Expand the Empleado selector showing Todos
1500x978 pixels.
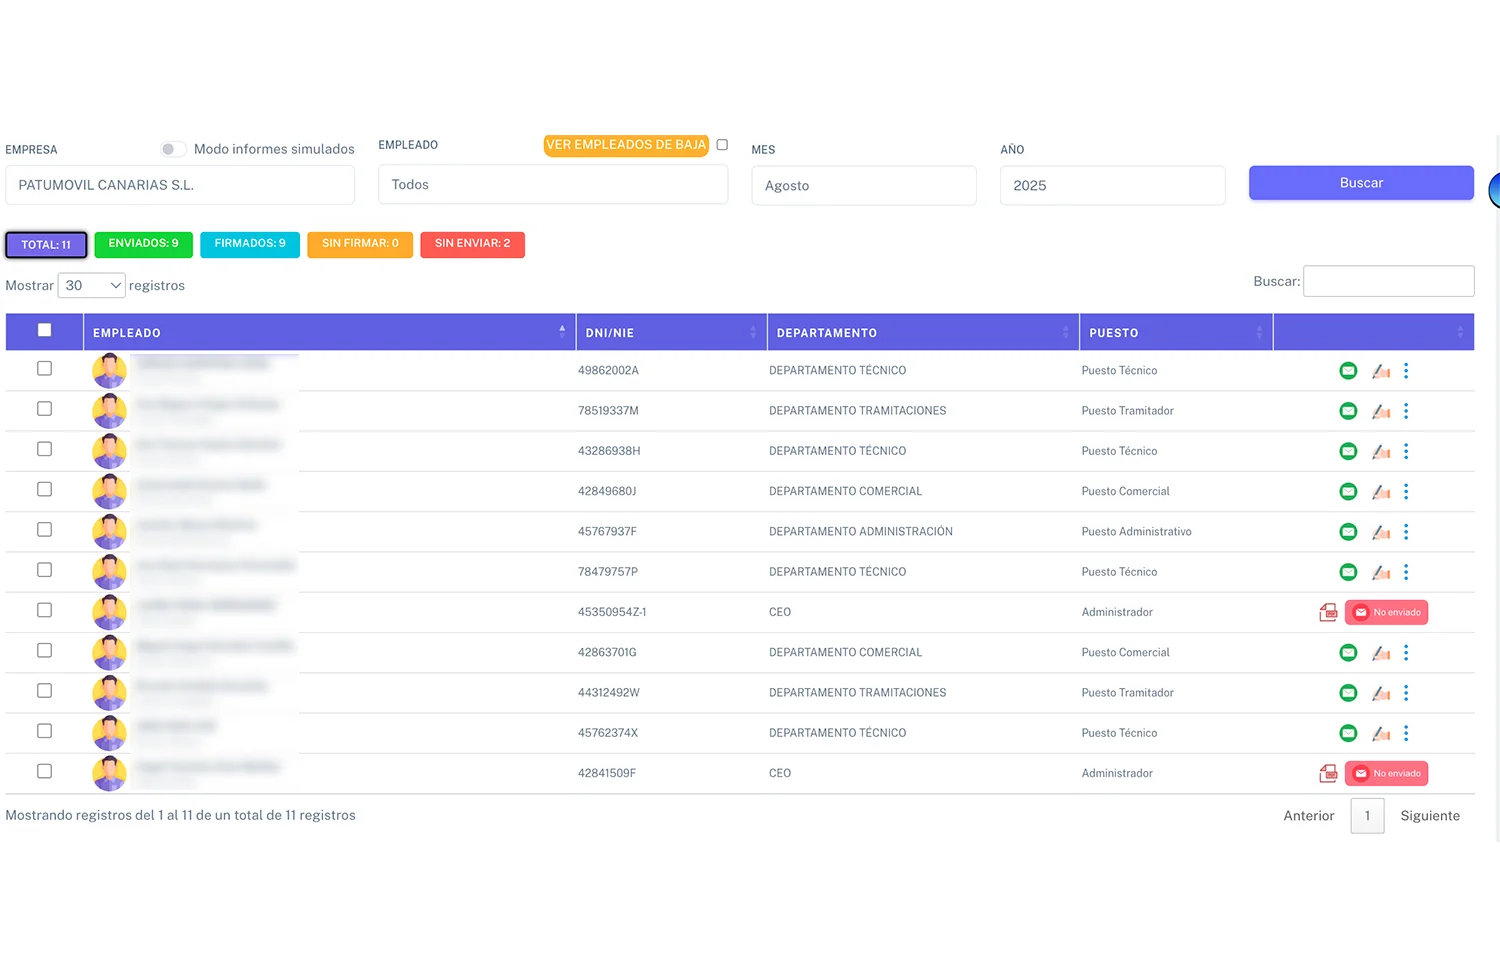click(552, 185)
